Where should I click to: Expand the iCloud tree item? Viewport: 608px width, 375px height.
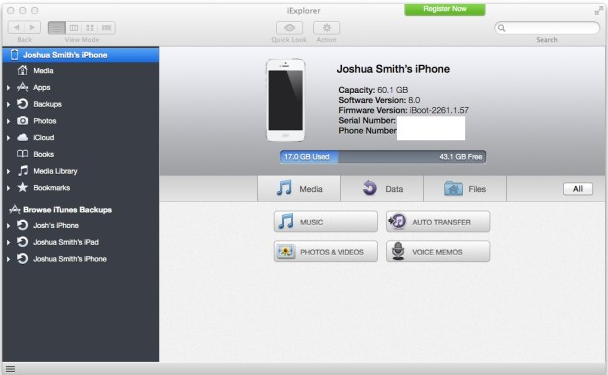(8, 138)
